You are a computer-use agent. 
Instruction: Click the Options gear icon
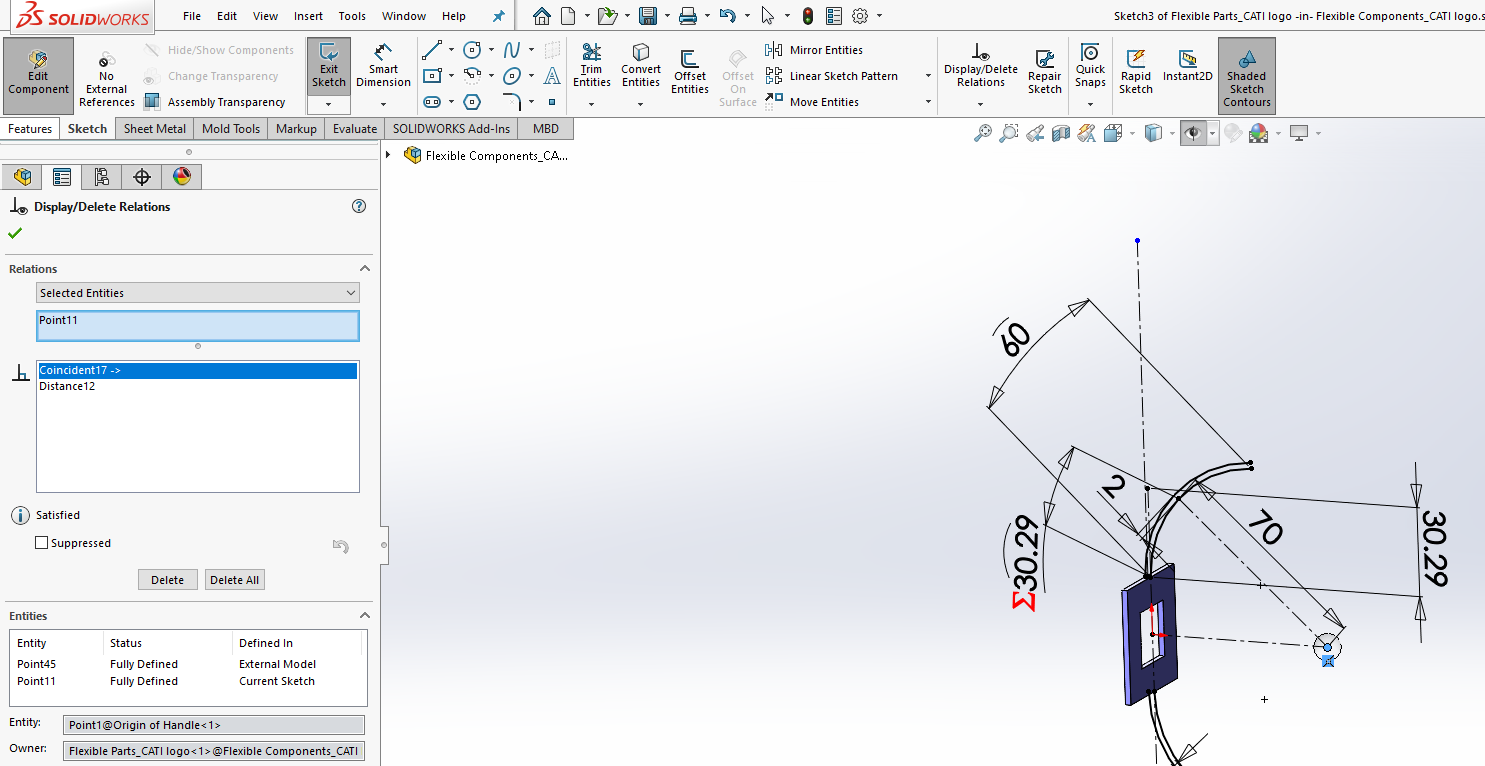pos(859,16)
